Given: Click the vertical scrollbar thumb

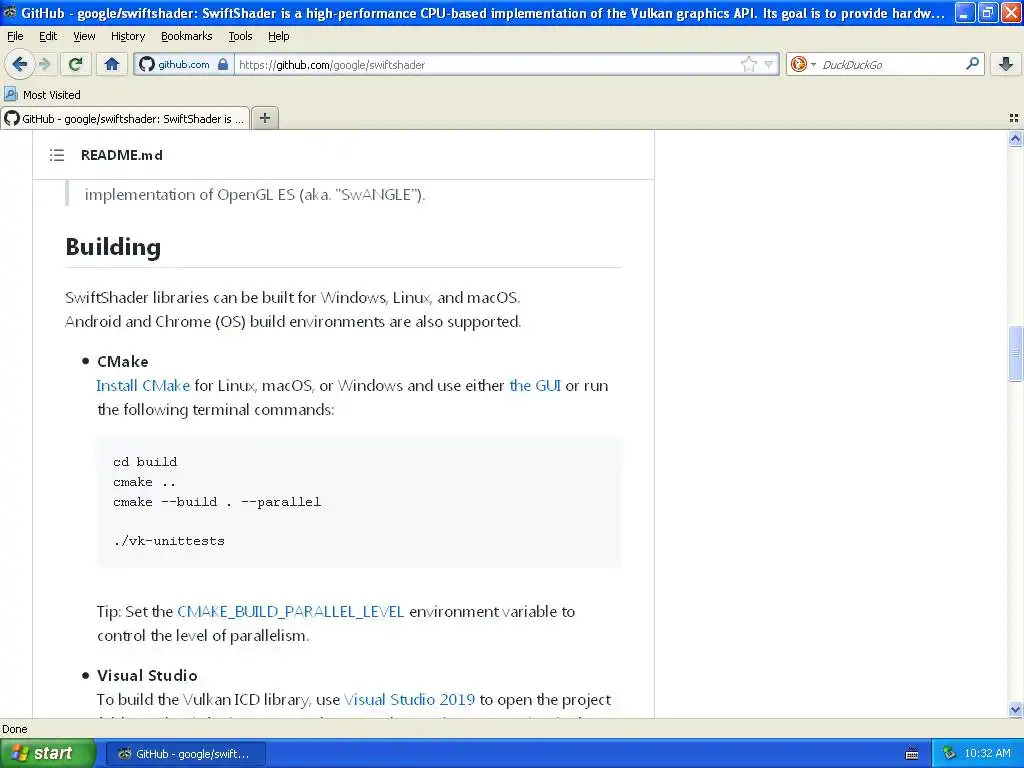Looking at the screenshot, I should 1015,353.
